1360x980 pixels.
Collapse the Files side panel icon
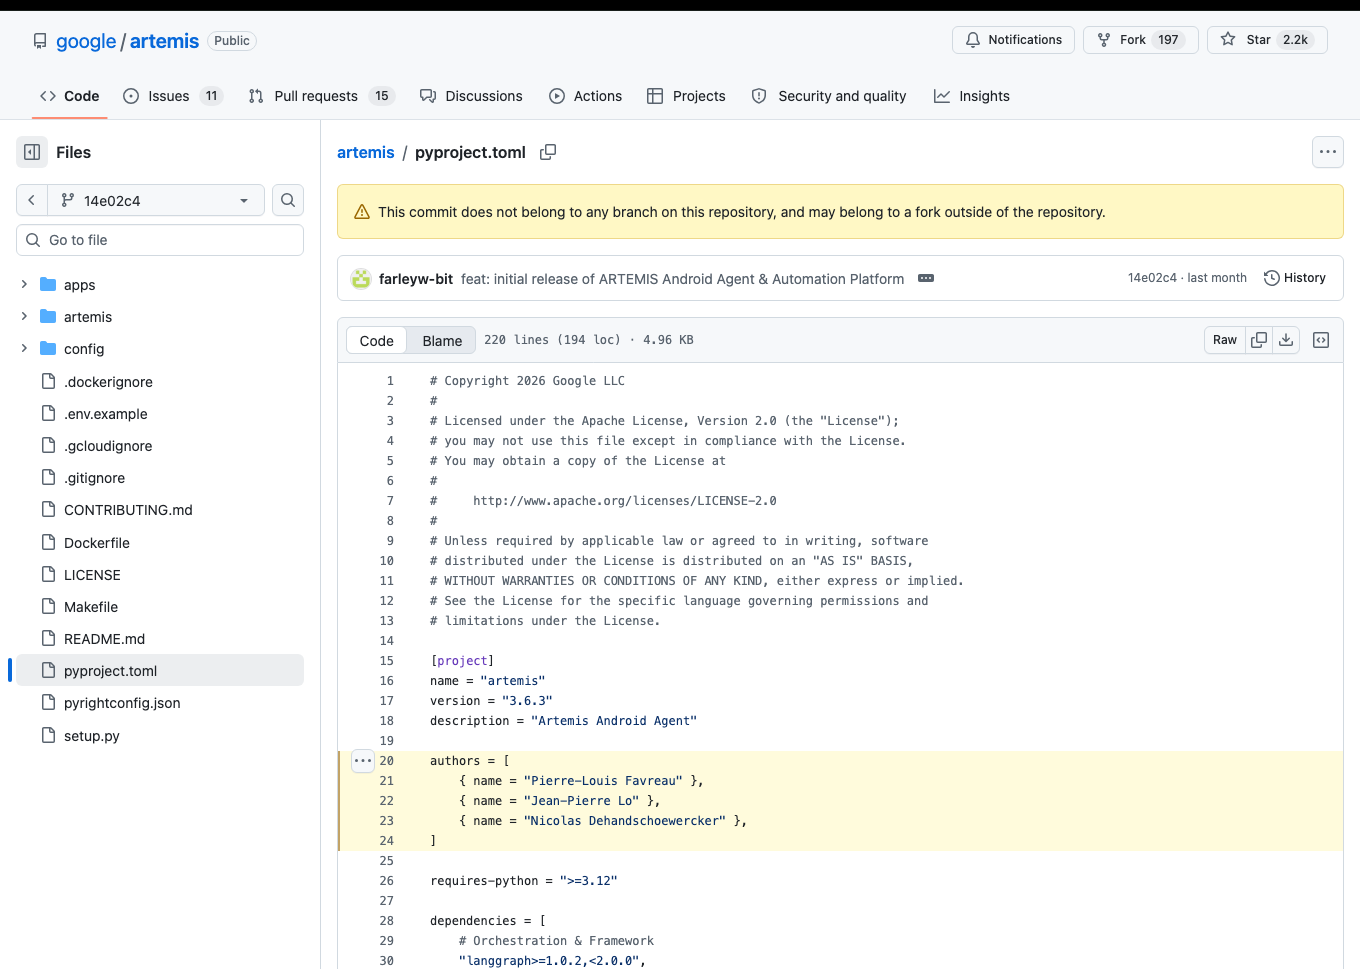pyautogui.click(x=32, y=152)
